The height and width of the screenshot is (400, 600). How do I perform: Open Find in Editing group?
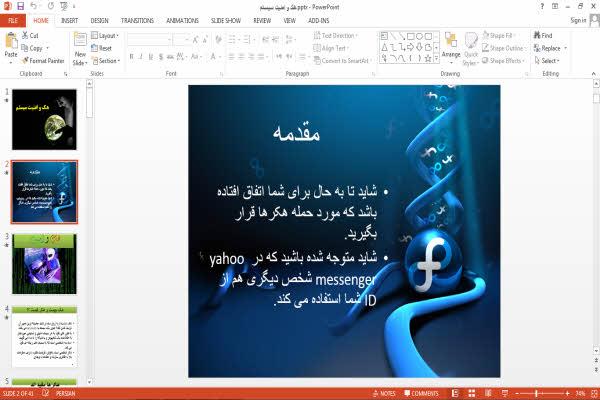click(543, 36)
